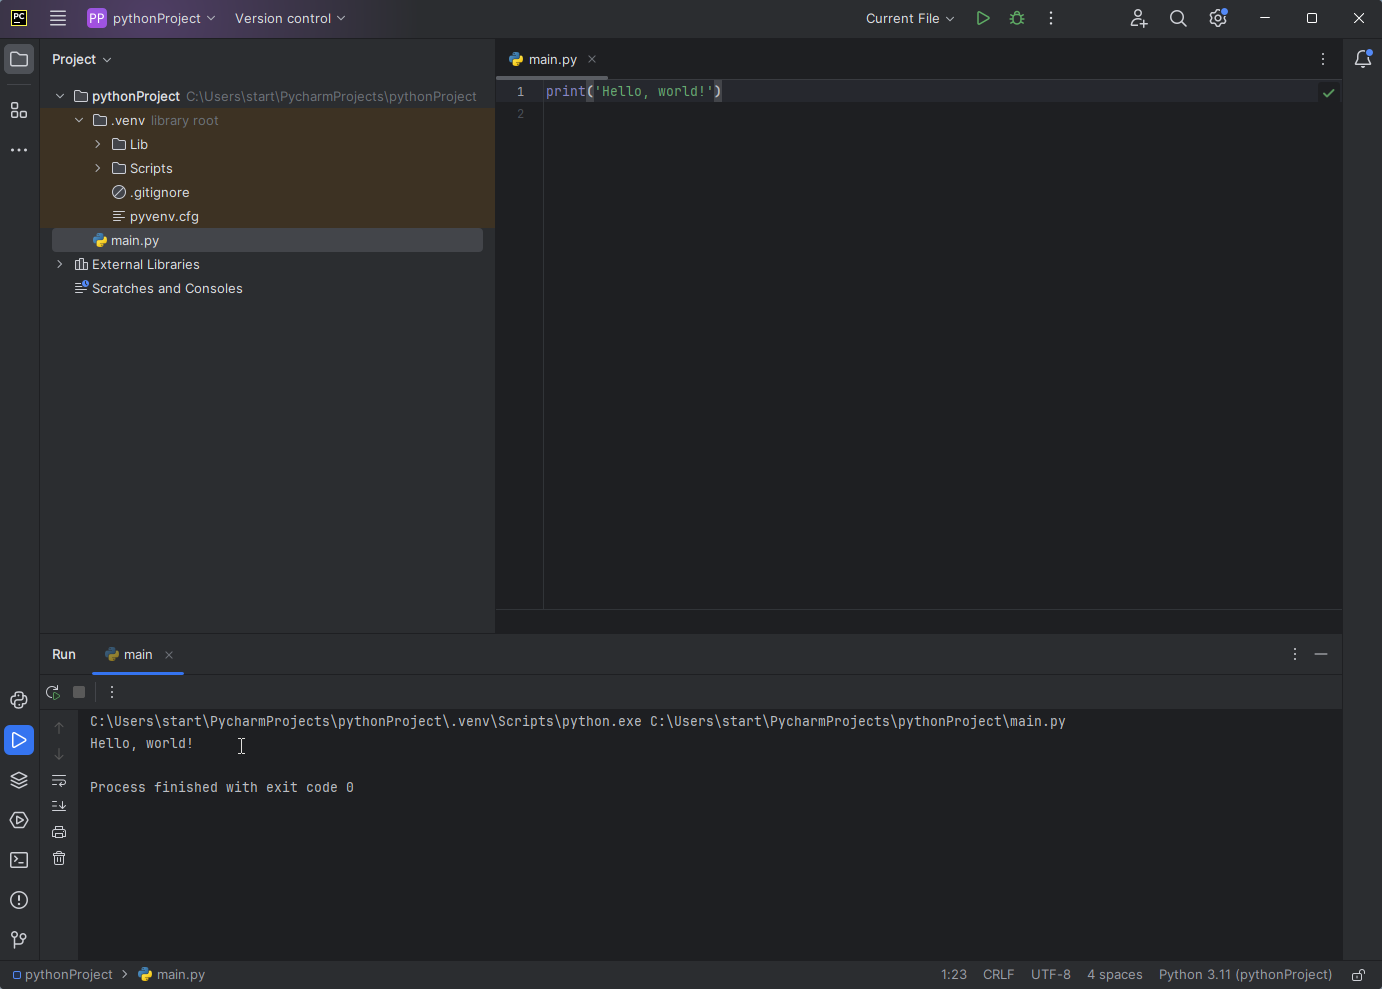Viewport: 1382px width, 989px height.
Task: Toggle Run tool window icon in sidebar
Action: point(19,740)
